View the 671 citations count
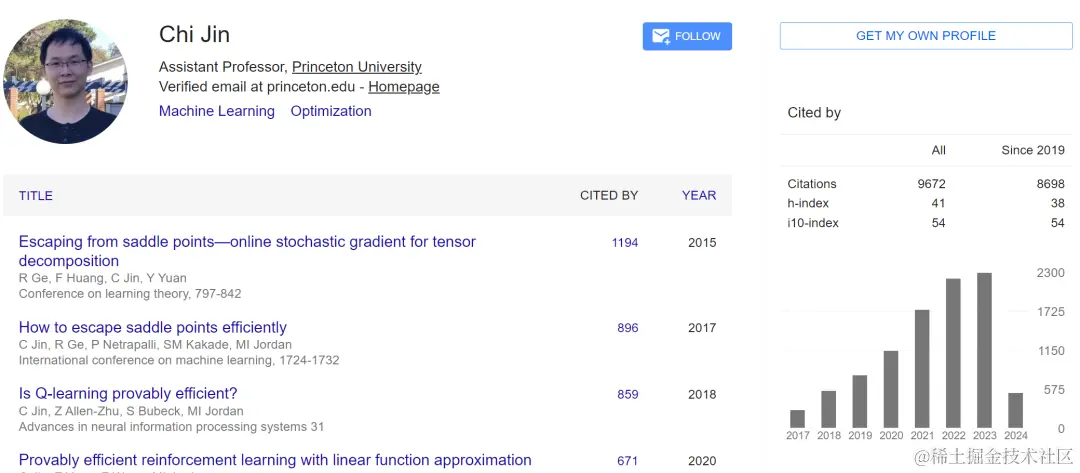The width and height of the screenshot is (1080, 473). tap(628, 461)
